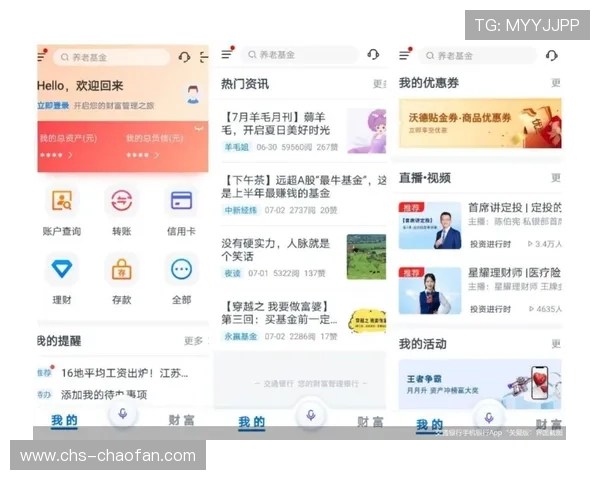
Task: Tap the 羊毛姐 source tag
Action: [236, 147]
